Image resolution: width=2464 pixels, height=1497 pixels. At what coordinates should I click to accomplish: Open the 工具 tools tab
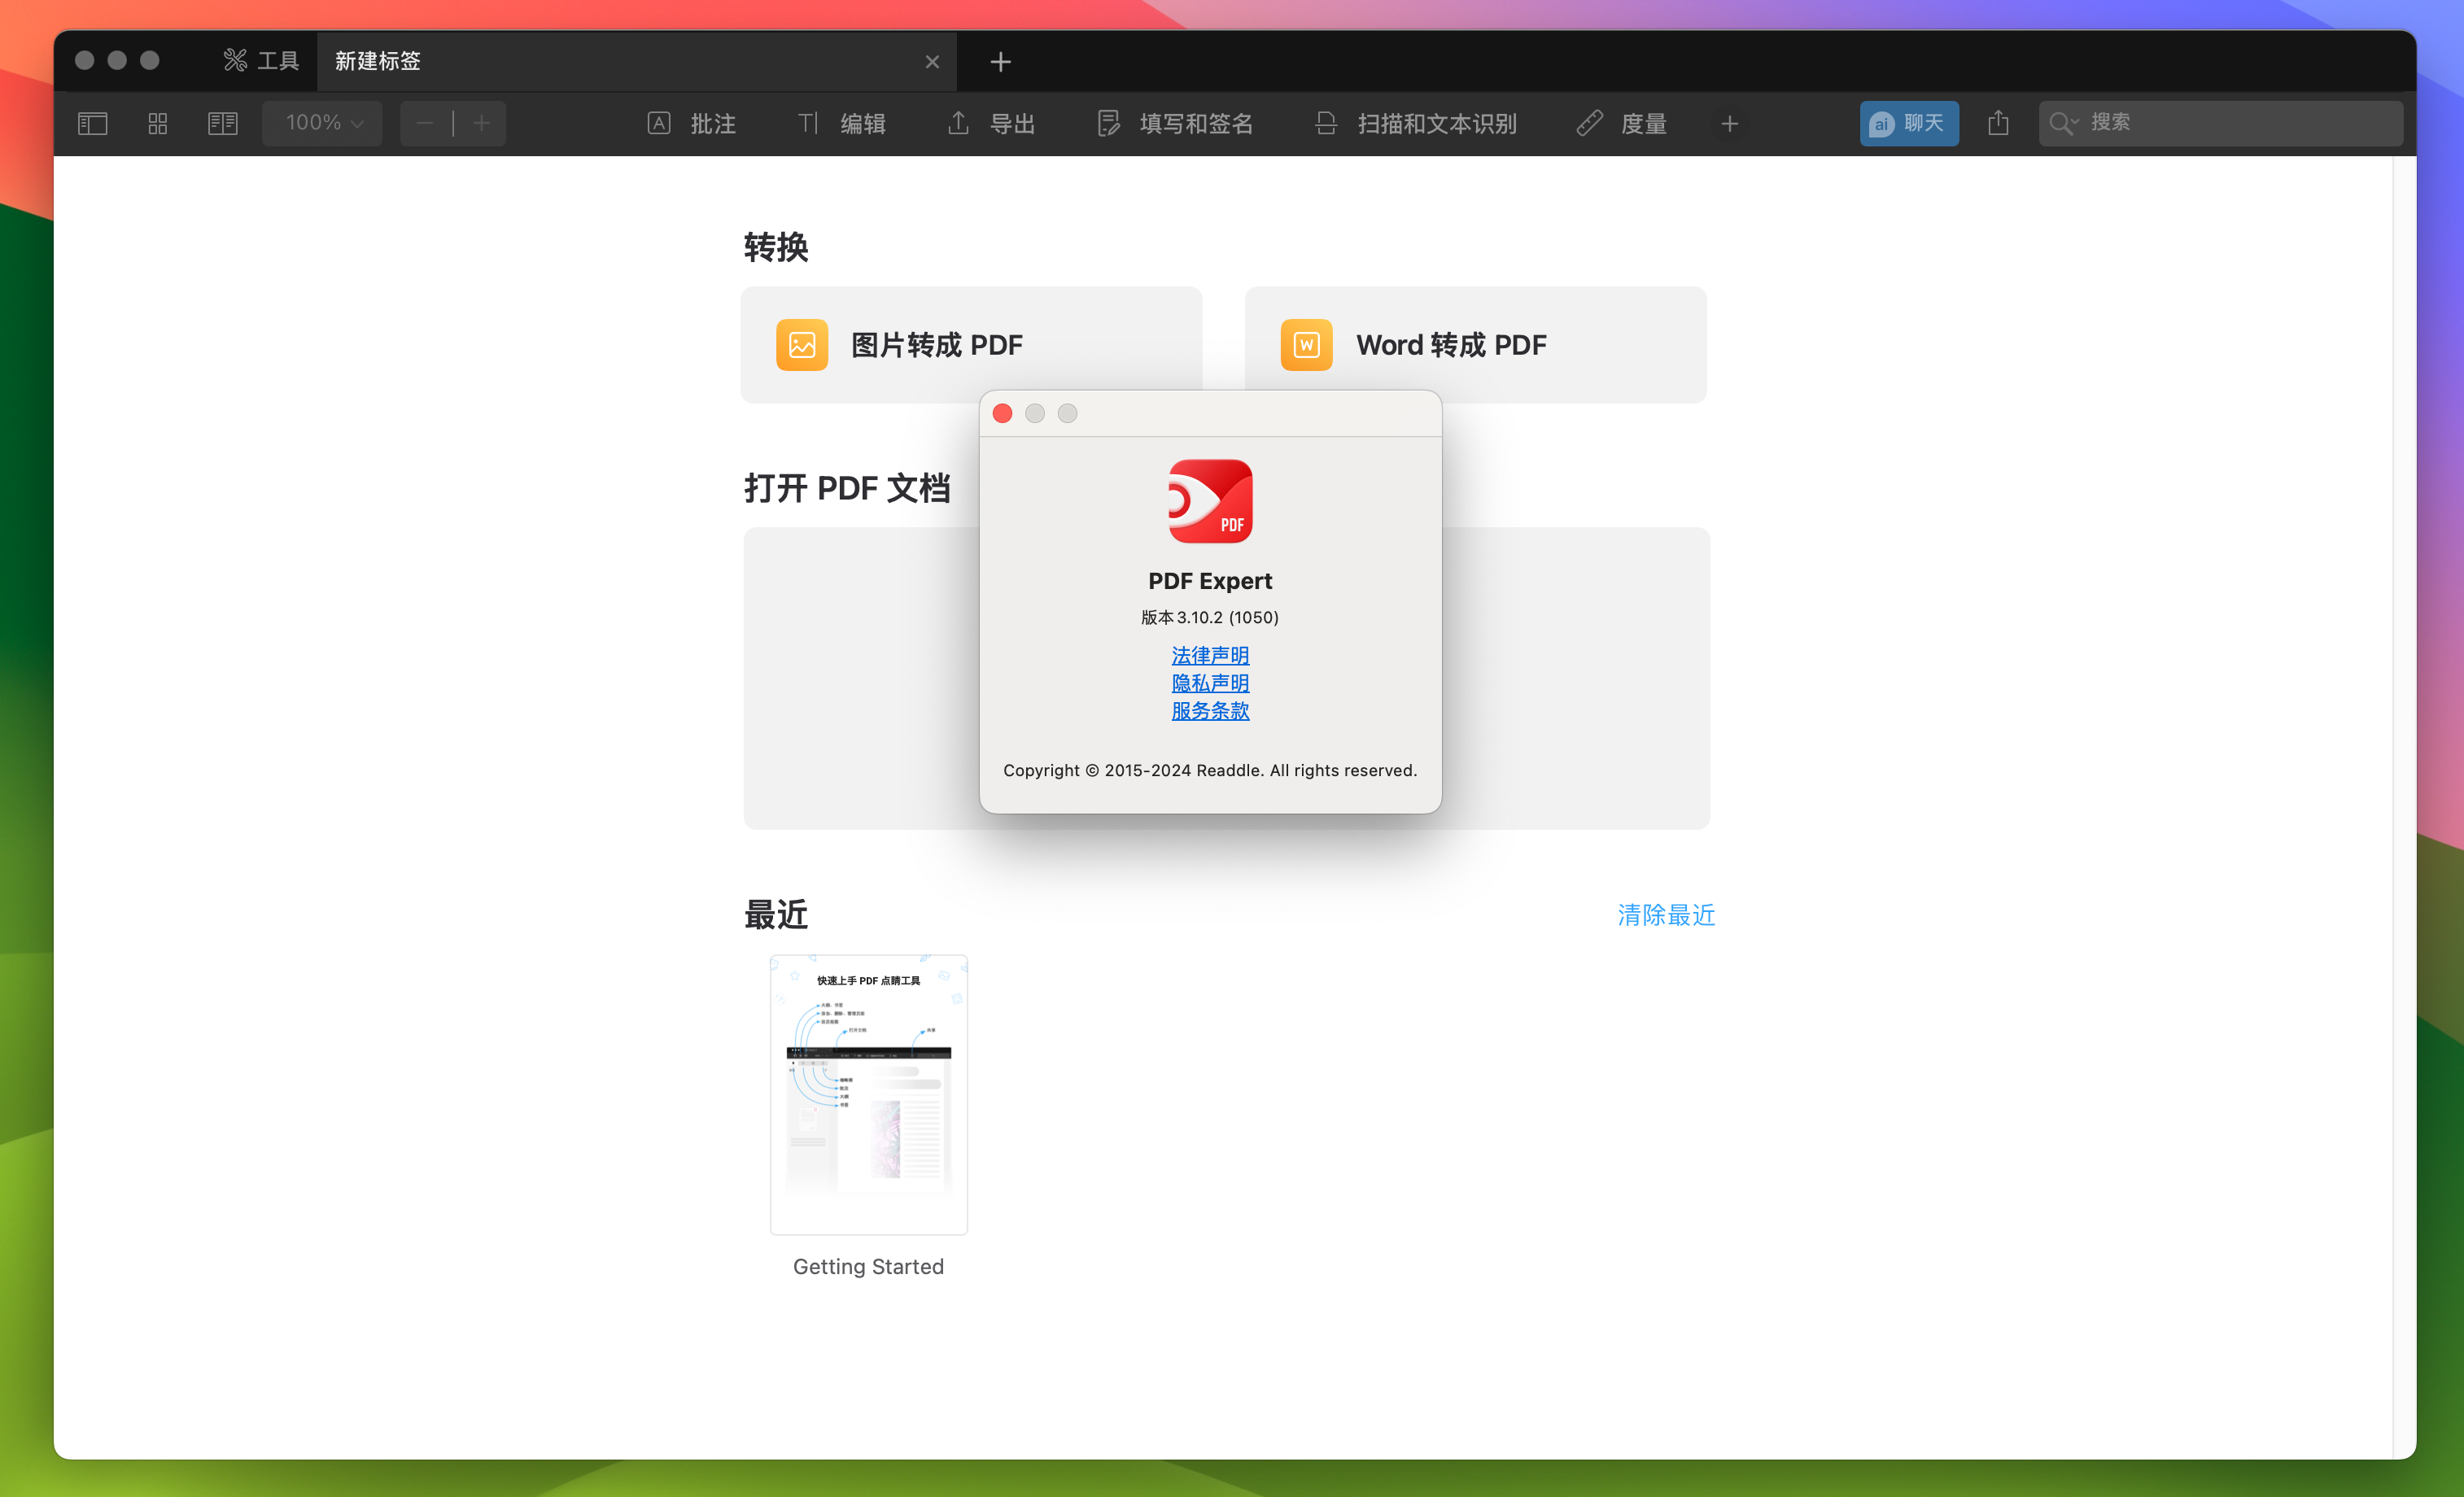[x=262, y=61]
